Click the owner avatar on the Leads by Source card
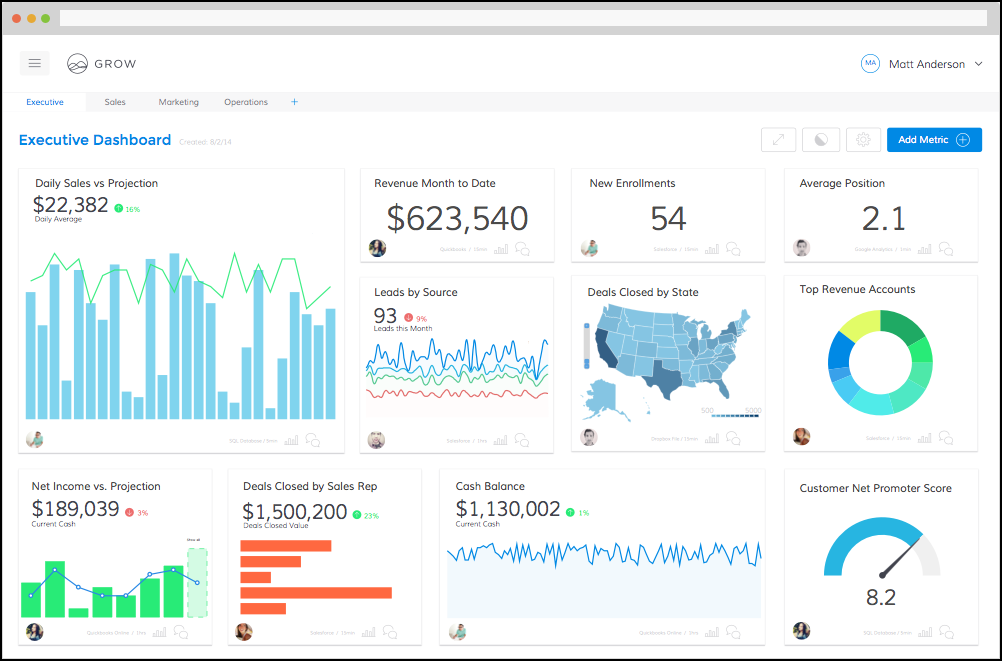1002x661 pixels. pos(376,440)
